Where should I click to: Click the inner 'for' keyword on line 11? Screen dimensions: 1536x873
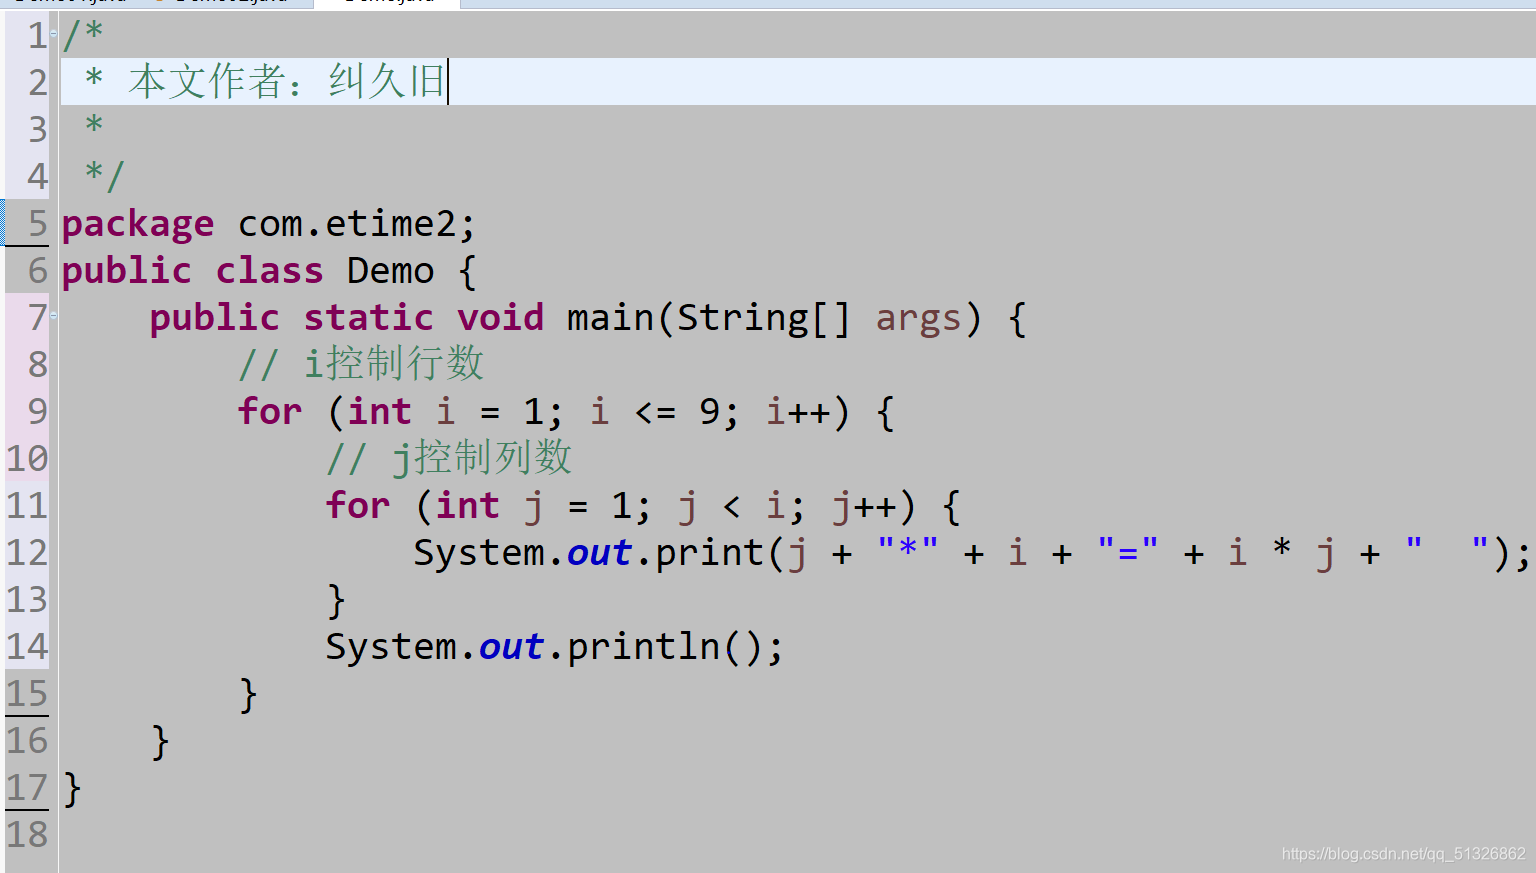pyautogui.click(x=358, y=505)
